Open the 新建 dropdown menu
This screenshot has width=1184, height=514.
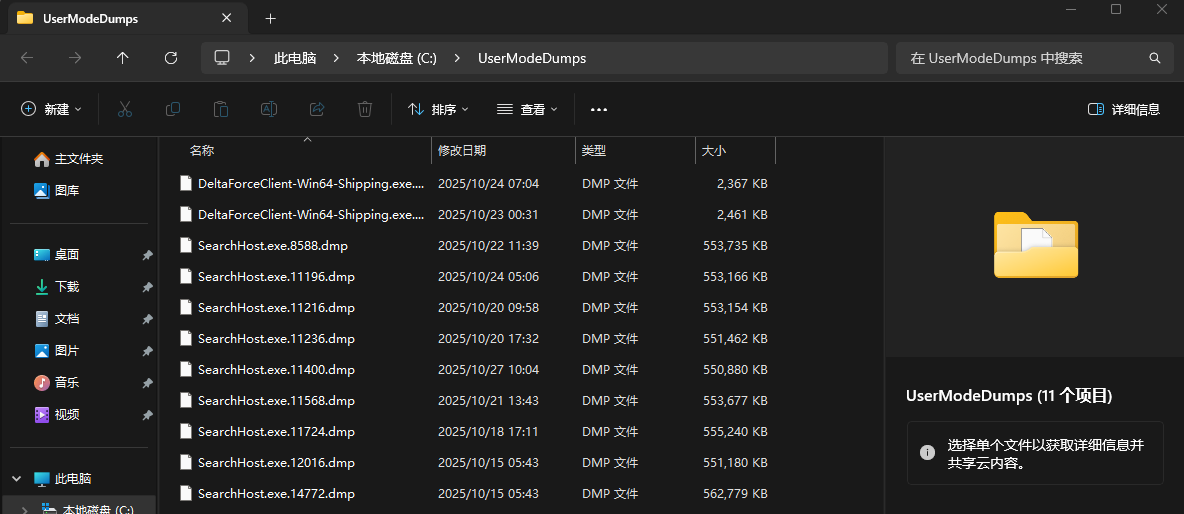coord(51,109)
